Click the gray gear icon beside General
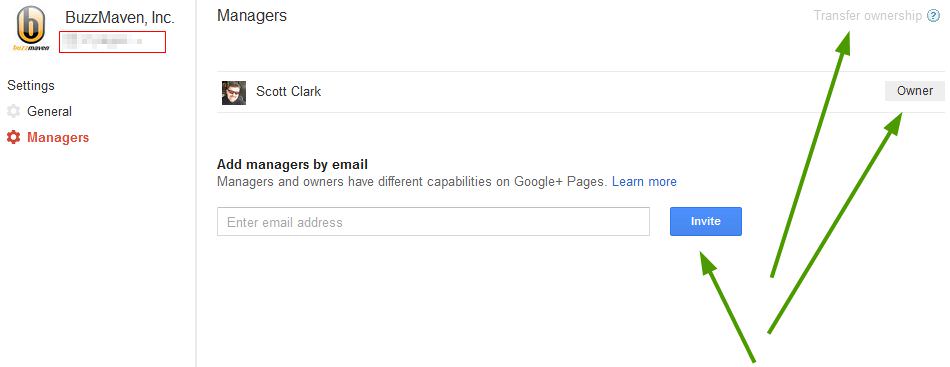 [x=13, y=111]
